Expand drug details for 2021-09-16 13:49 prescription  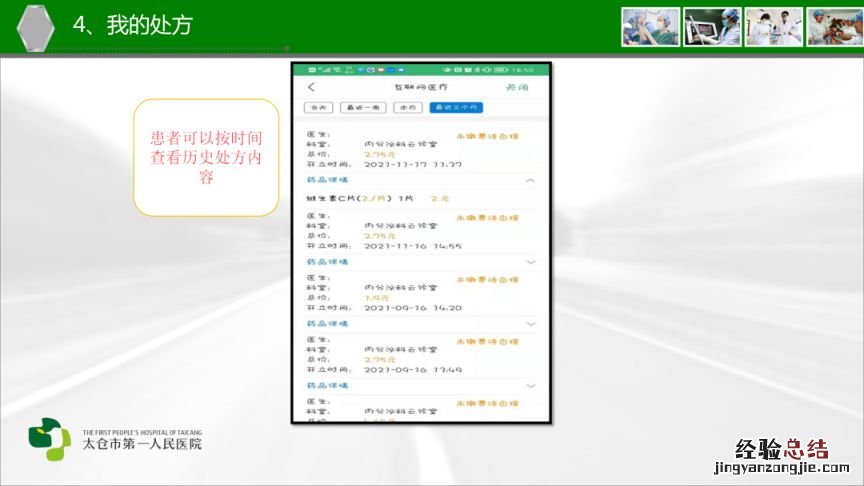530,386
